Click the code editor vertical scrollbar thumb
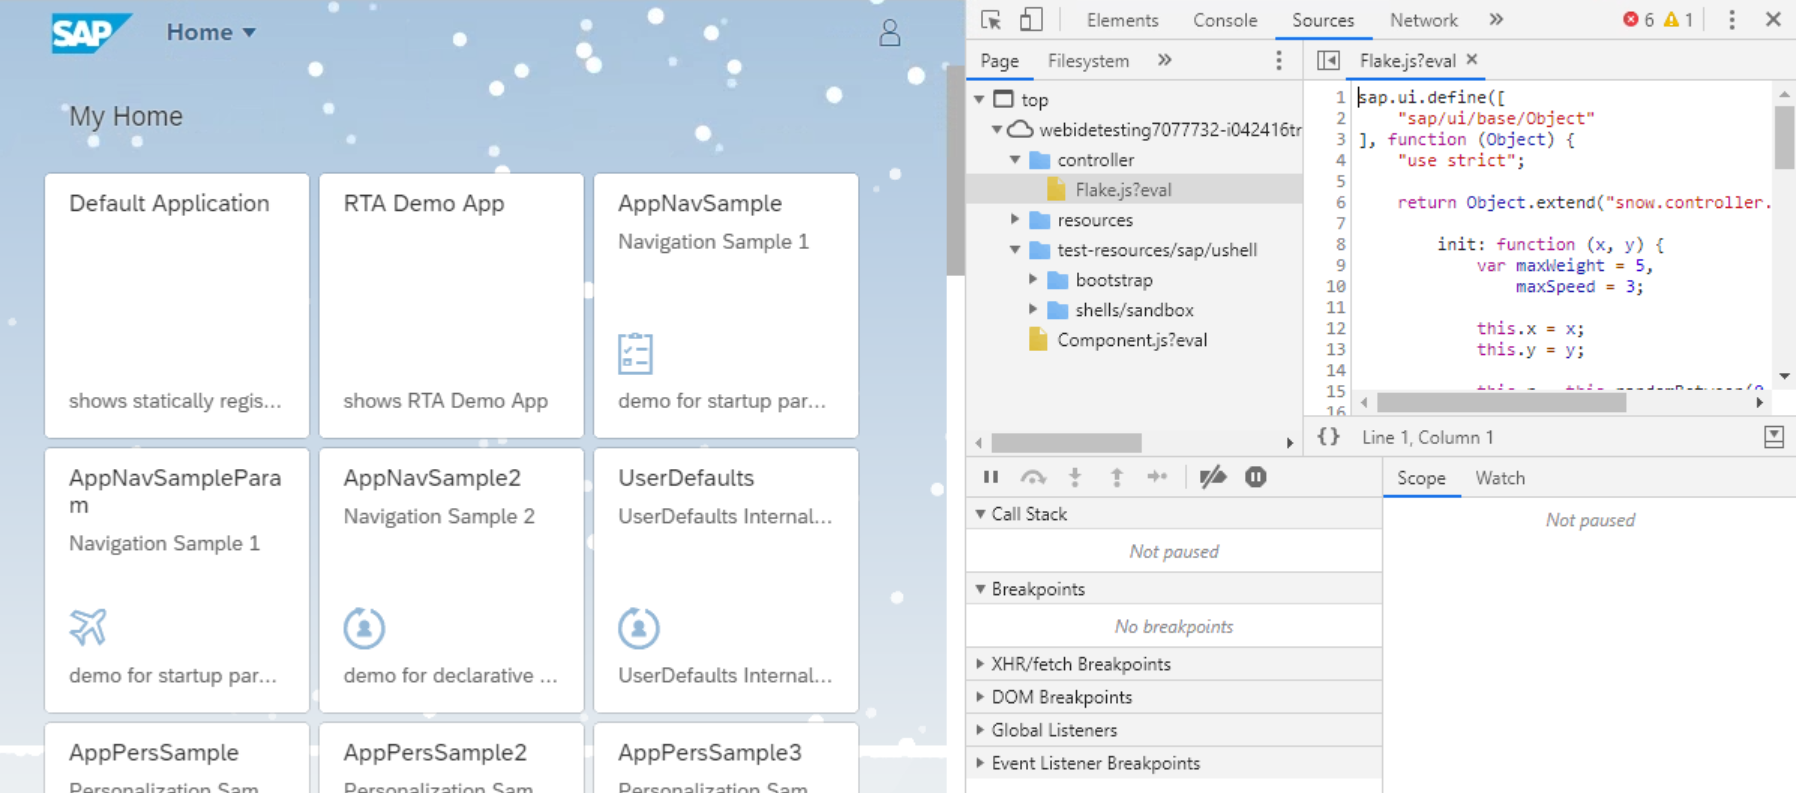 1784,137
